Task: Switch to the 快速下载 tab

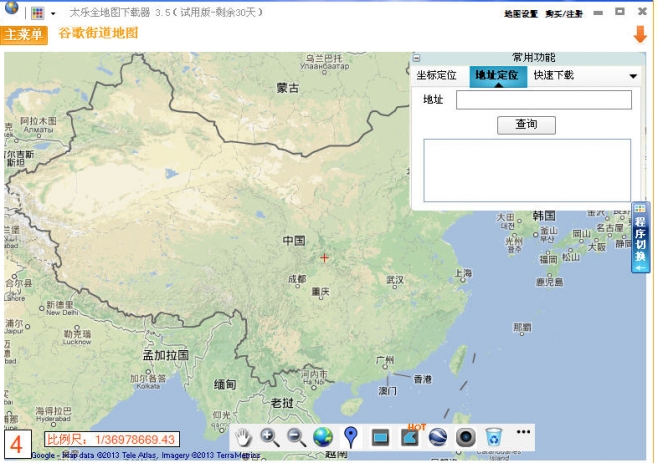Action: click(x=554, y=76)
